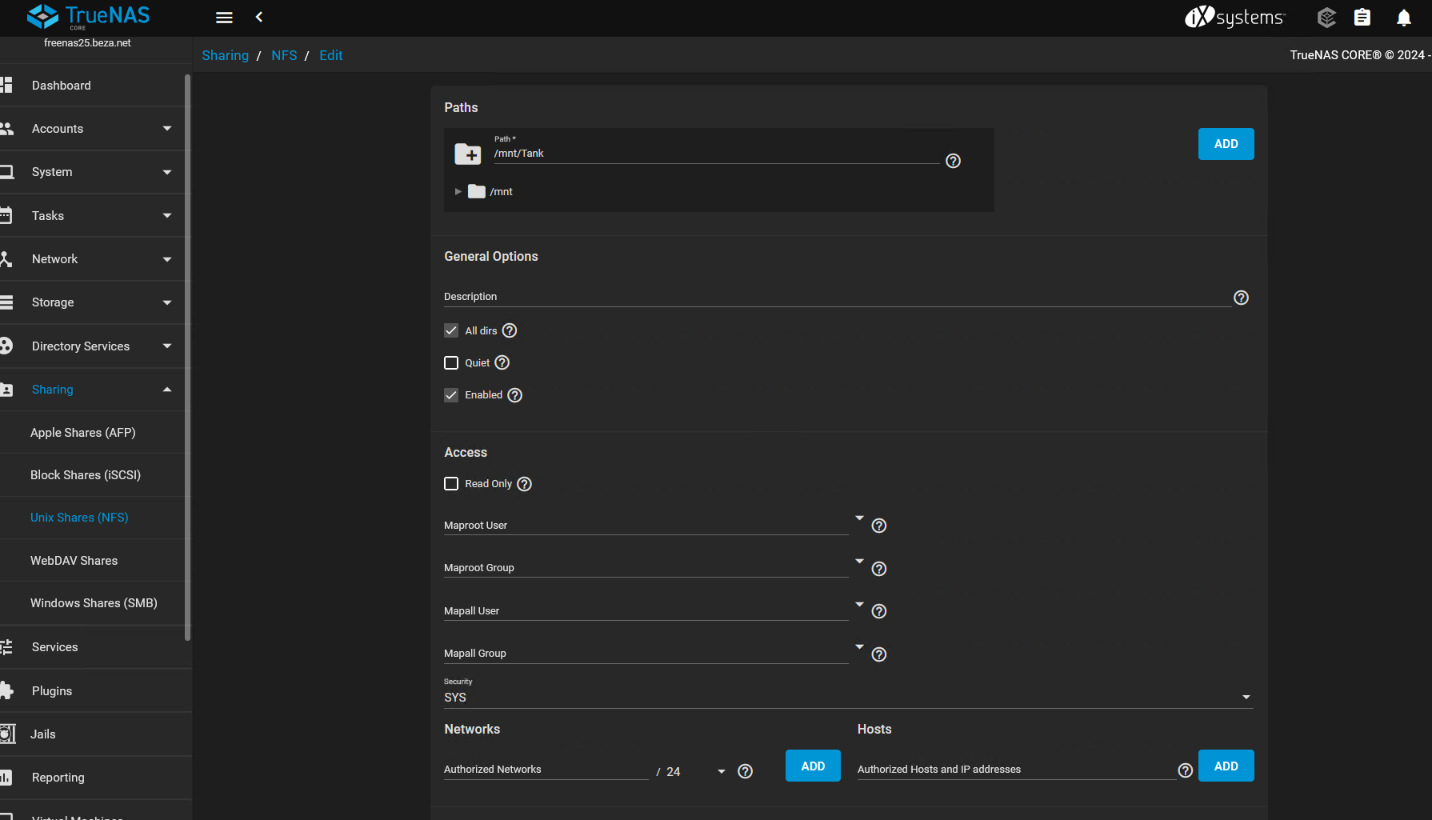Open help tooltip for Authorized Networks
Screen dimensions: 1432x820
tap(745, 772)
